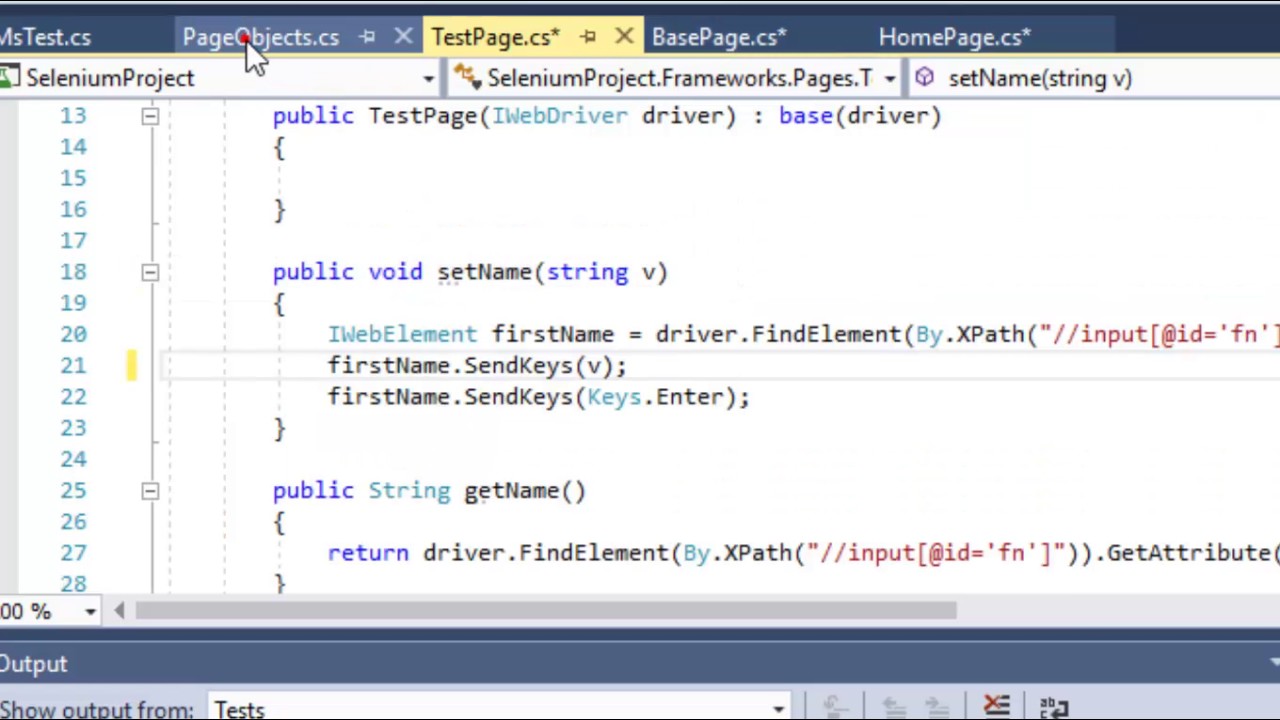This screenshot has width=1280, height=720.
Task: Click the Output panel title
Action: pyautogui.click(x=33, y=664)
